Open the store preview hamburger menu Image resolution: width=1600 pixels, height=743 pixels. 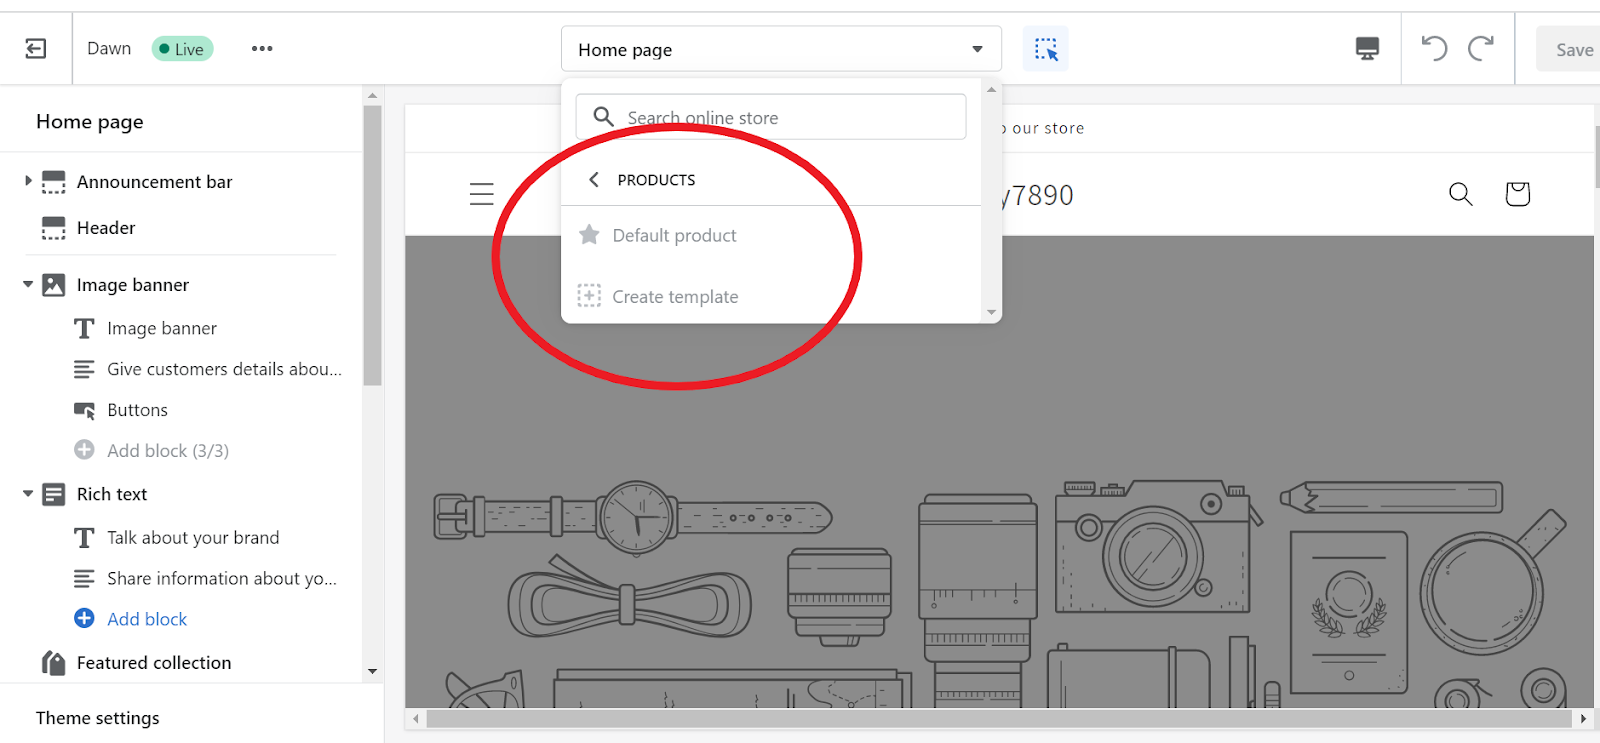click(482, 194)
